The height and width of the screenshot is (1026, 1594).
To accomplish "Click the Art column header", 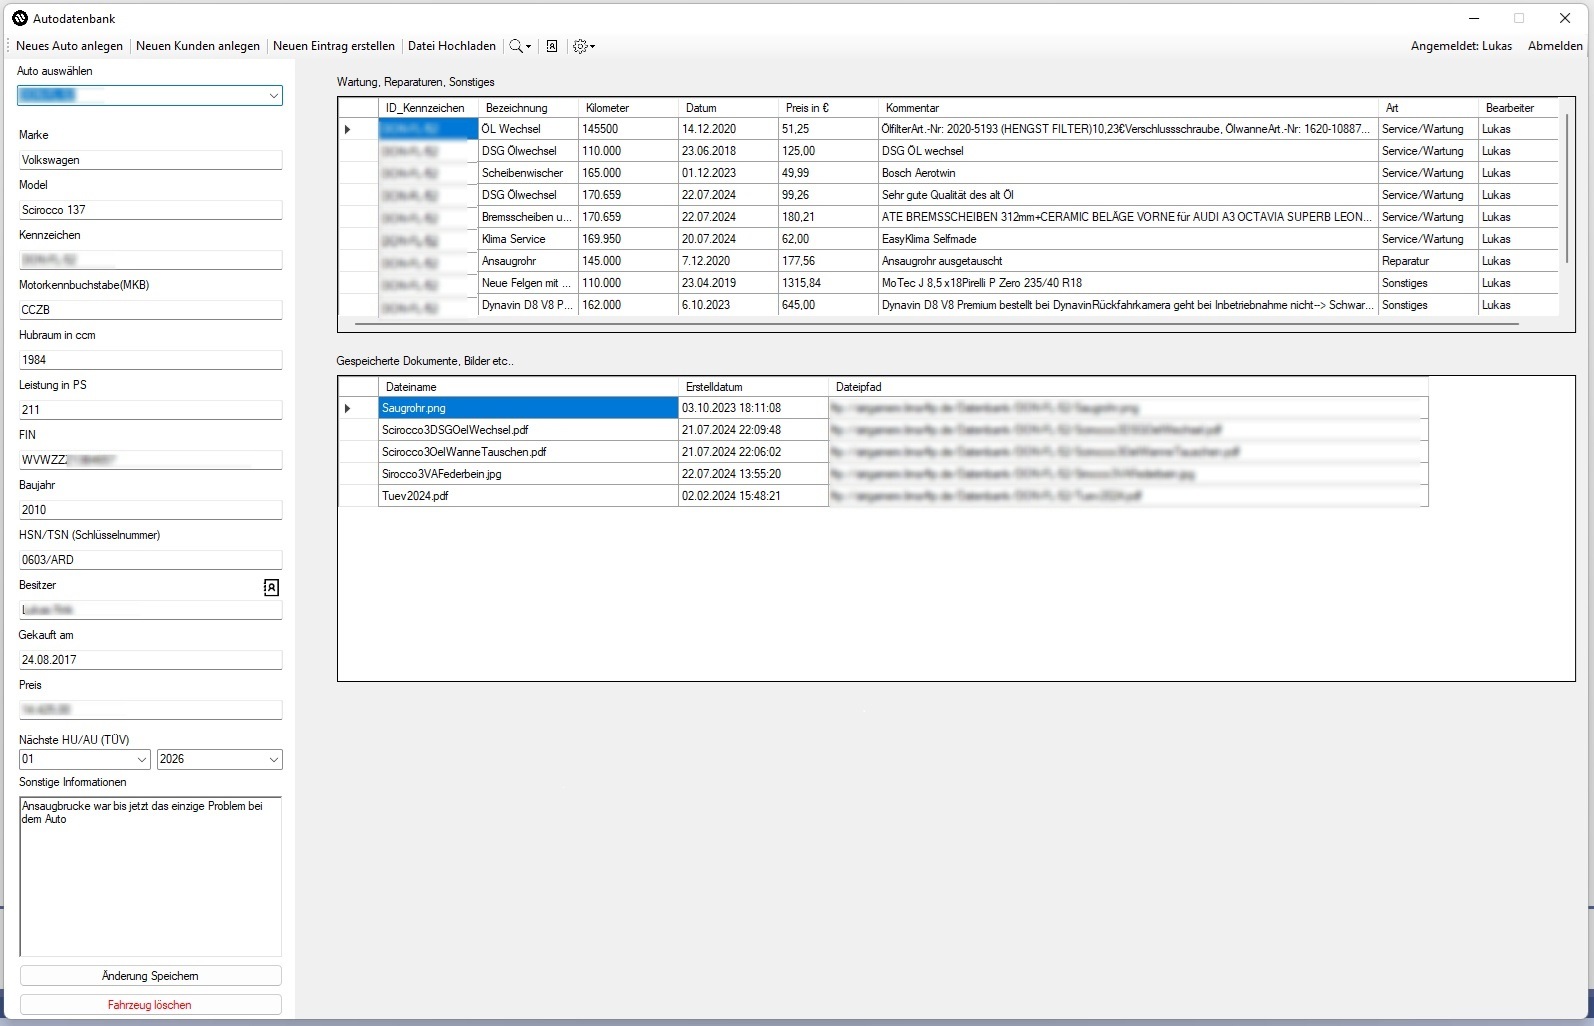I will tap(1428, 108).
